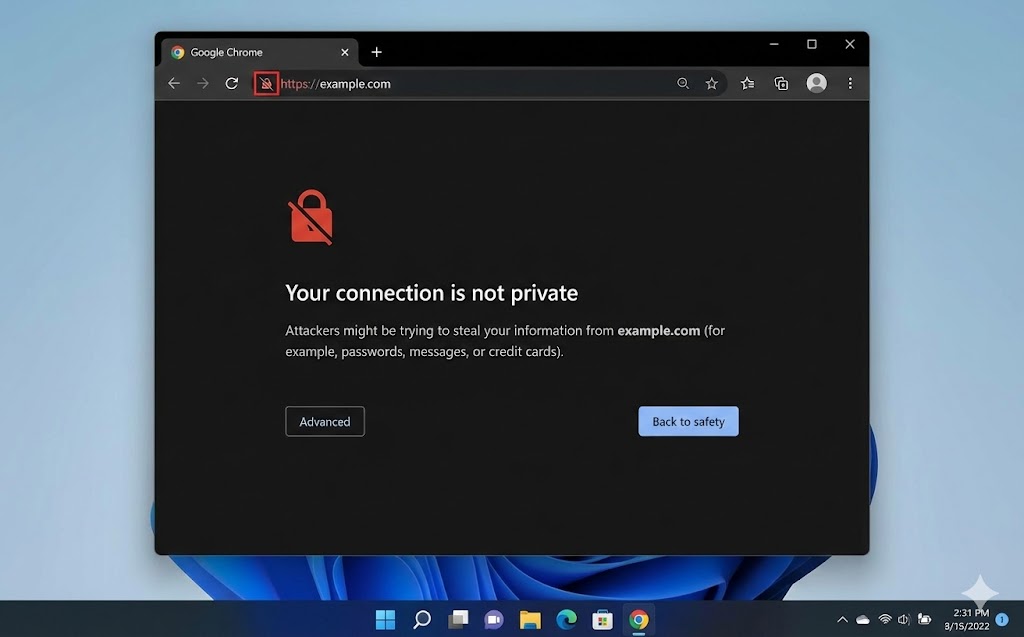The image size is (1024, 637).
Task: Open Chrome's three-dot menu
Action: [850, 84]
